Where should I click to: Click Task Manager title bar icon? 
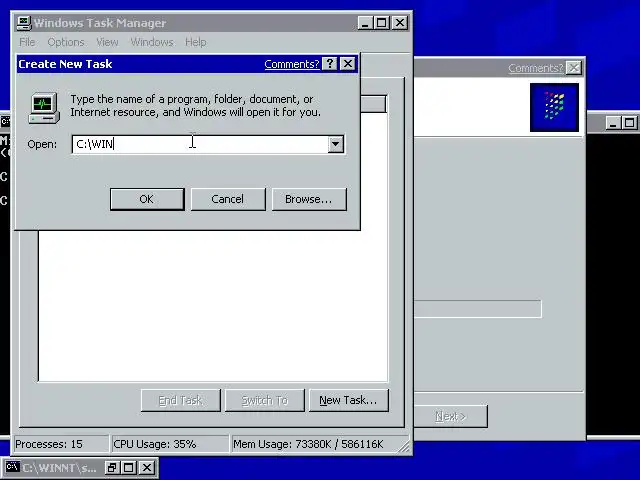24,23
